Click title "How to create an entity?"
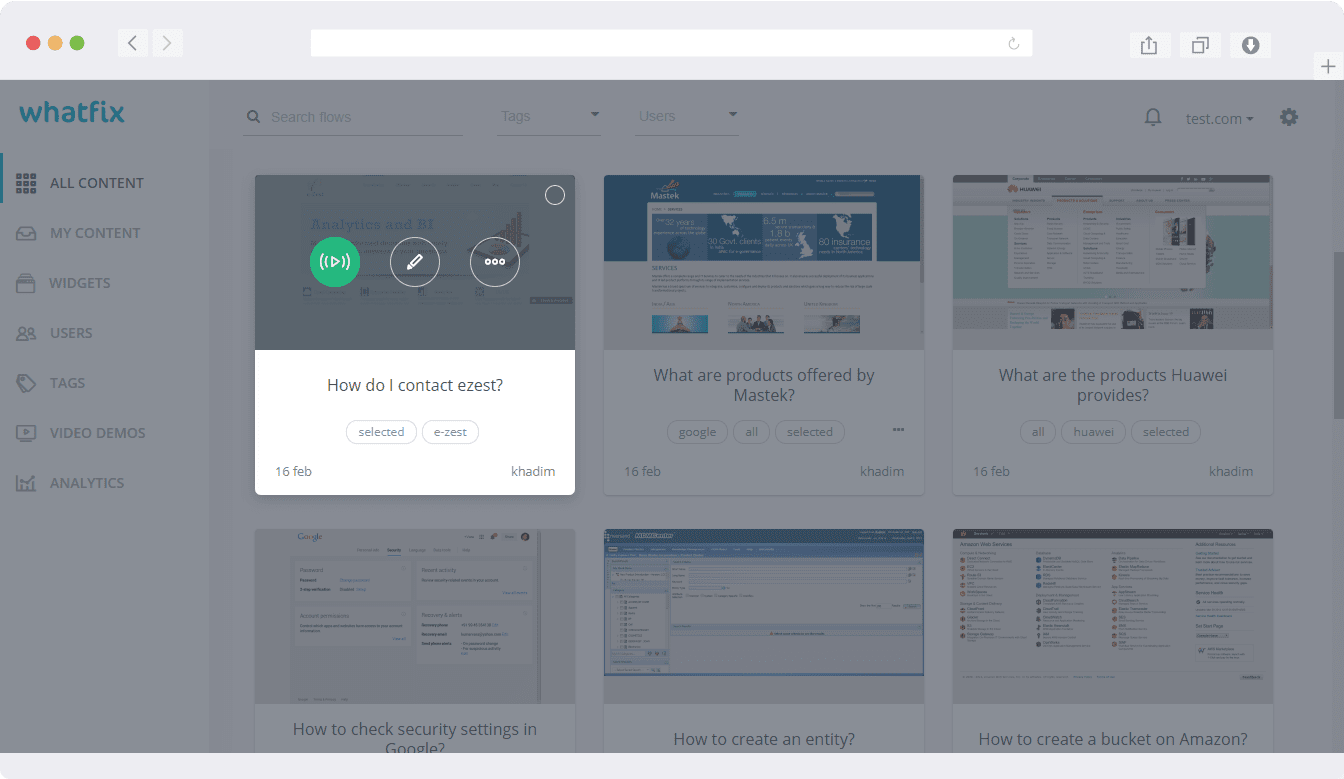1344x779 pixels. [x=764, y=739]
